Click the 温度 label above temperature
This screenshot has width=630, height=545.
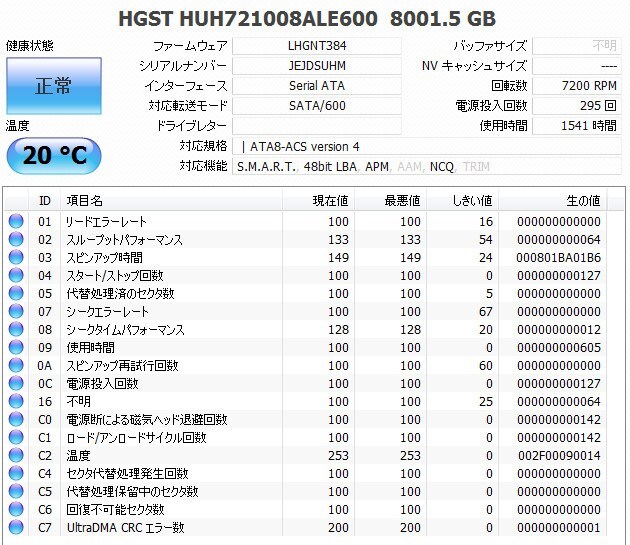[17, 126]
